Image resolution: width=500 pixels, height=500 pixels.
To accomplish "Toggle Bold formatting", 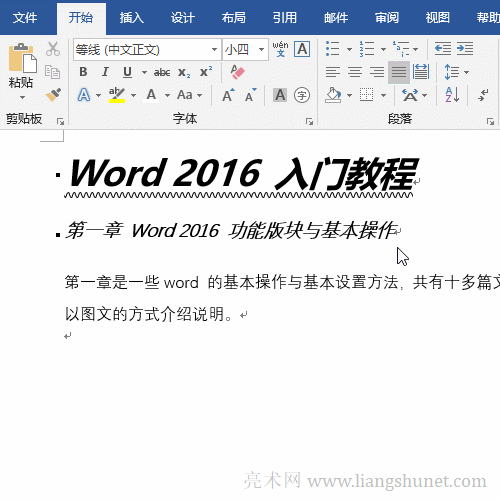I will pyautogui.click(x=83, y=72).
